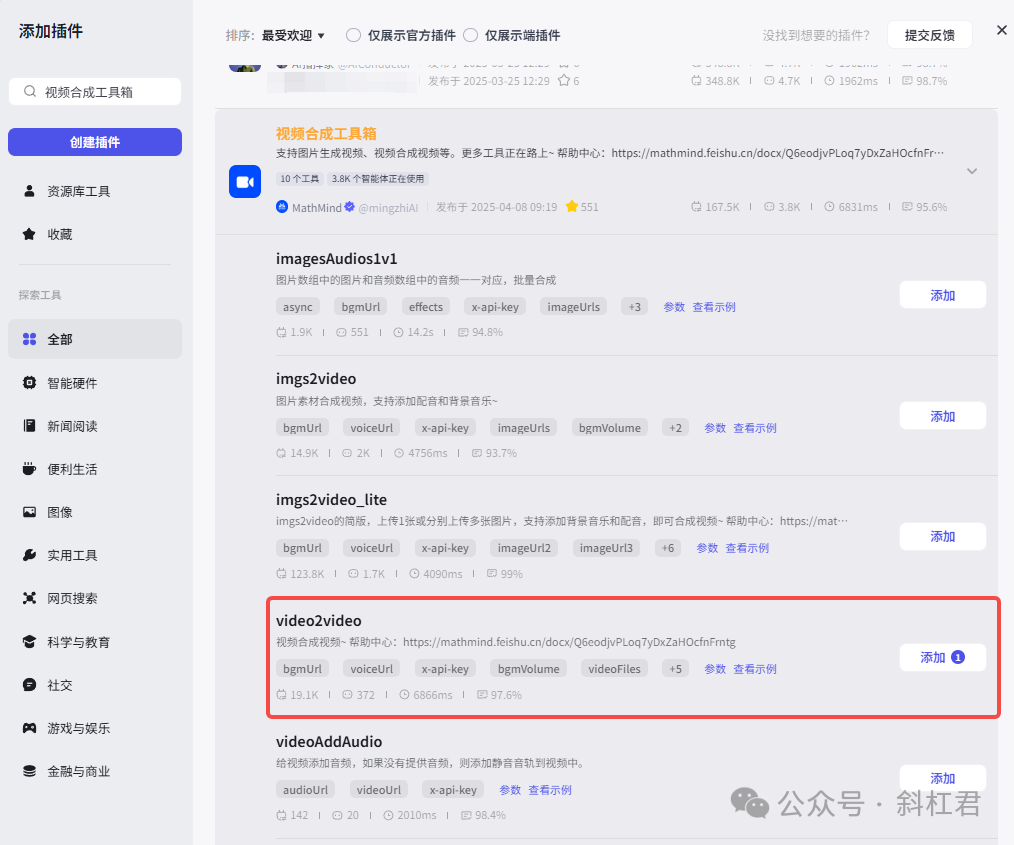The width and height of the screenshot is (1014, 845).
Task: Click the 便利生活 cup icon
Action: point(29,469)
